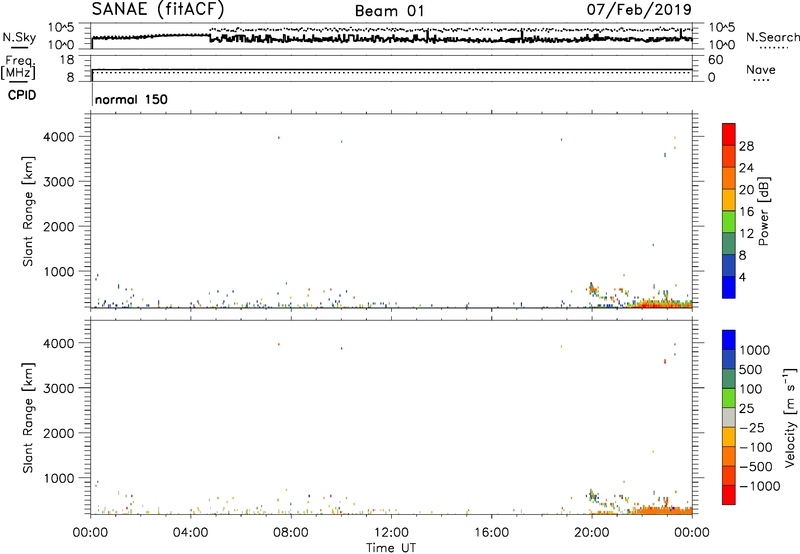The height and width of the screenshot is (554, 800).
Task: Click the SANAE (fitACF) plot title
Action: [x=158, y=9]
